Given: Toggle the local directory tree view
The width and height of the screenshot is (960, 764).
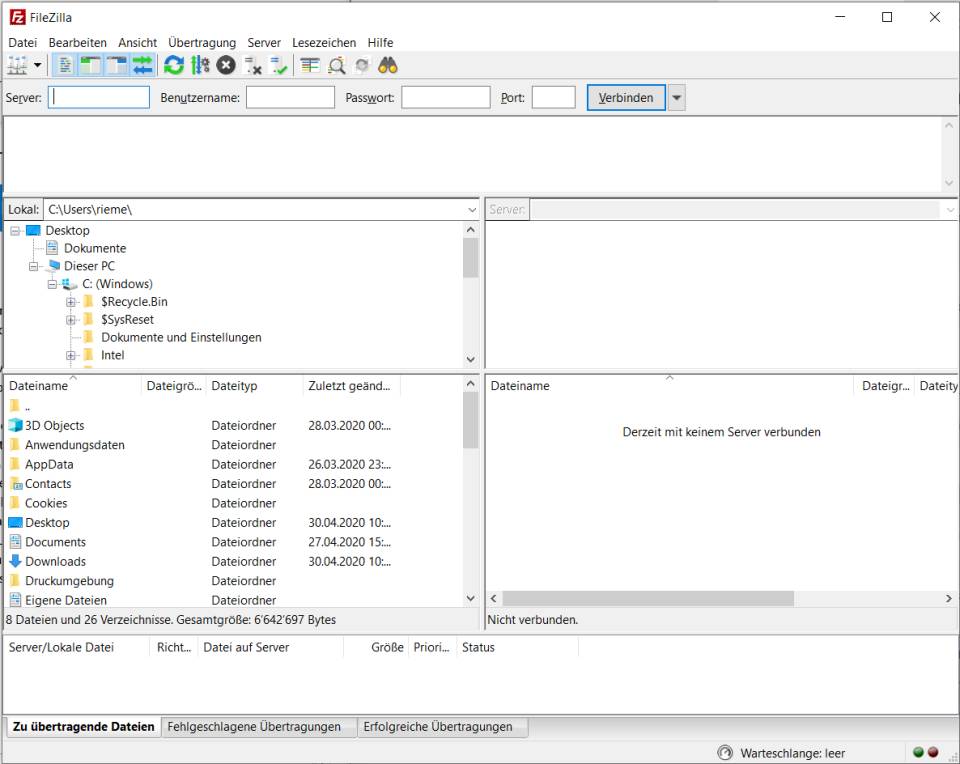Looking at the screenshot, I should click(91, 65).
